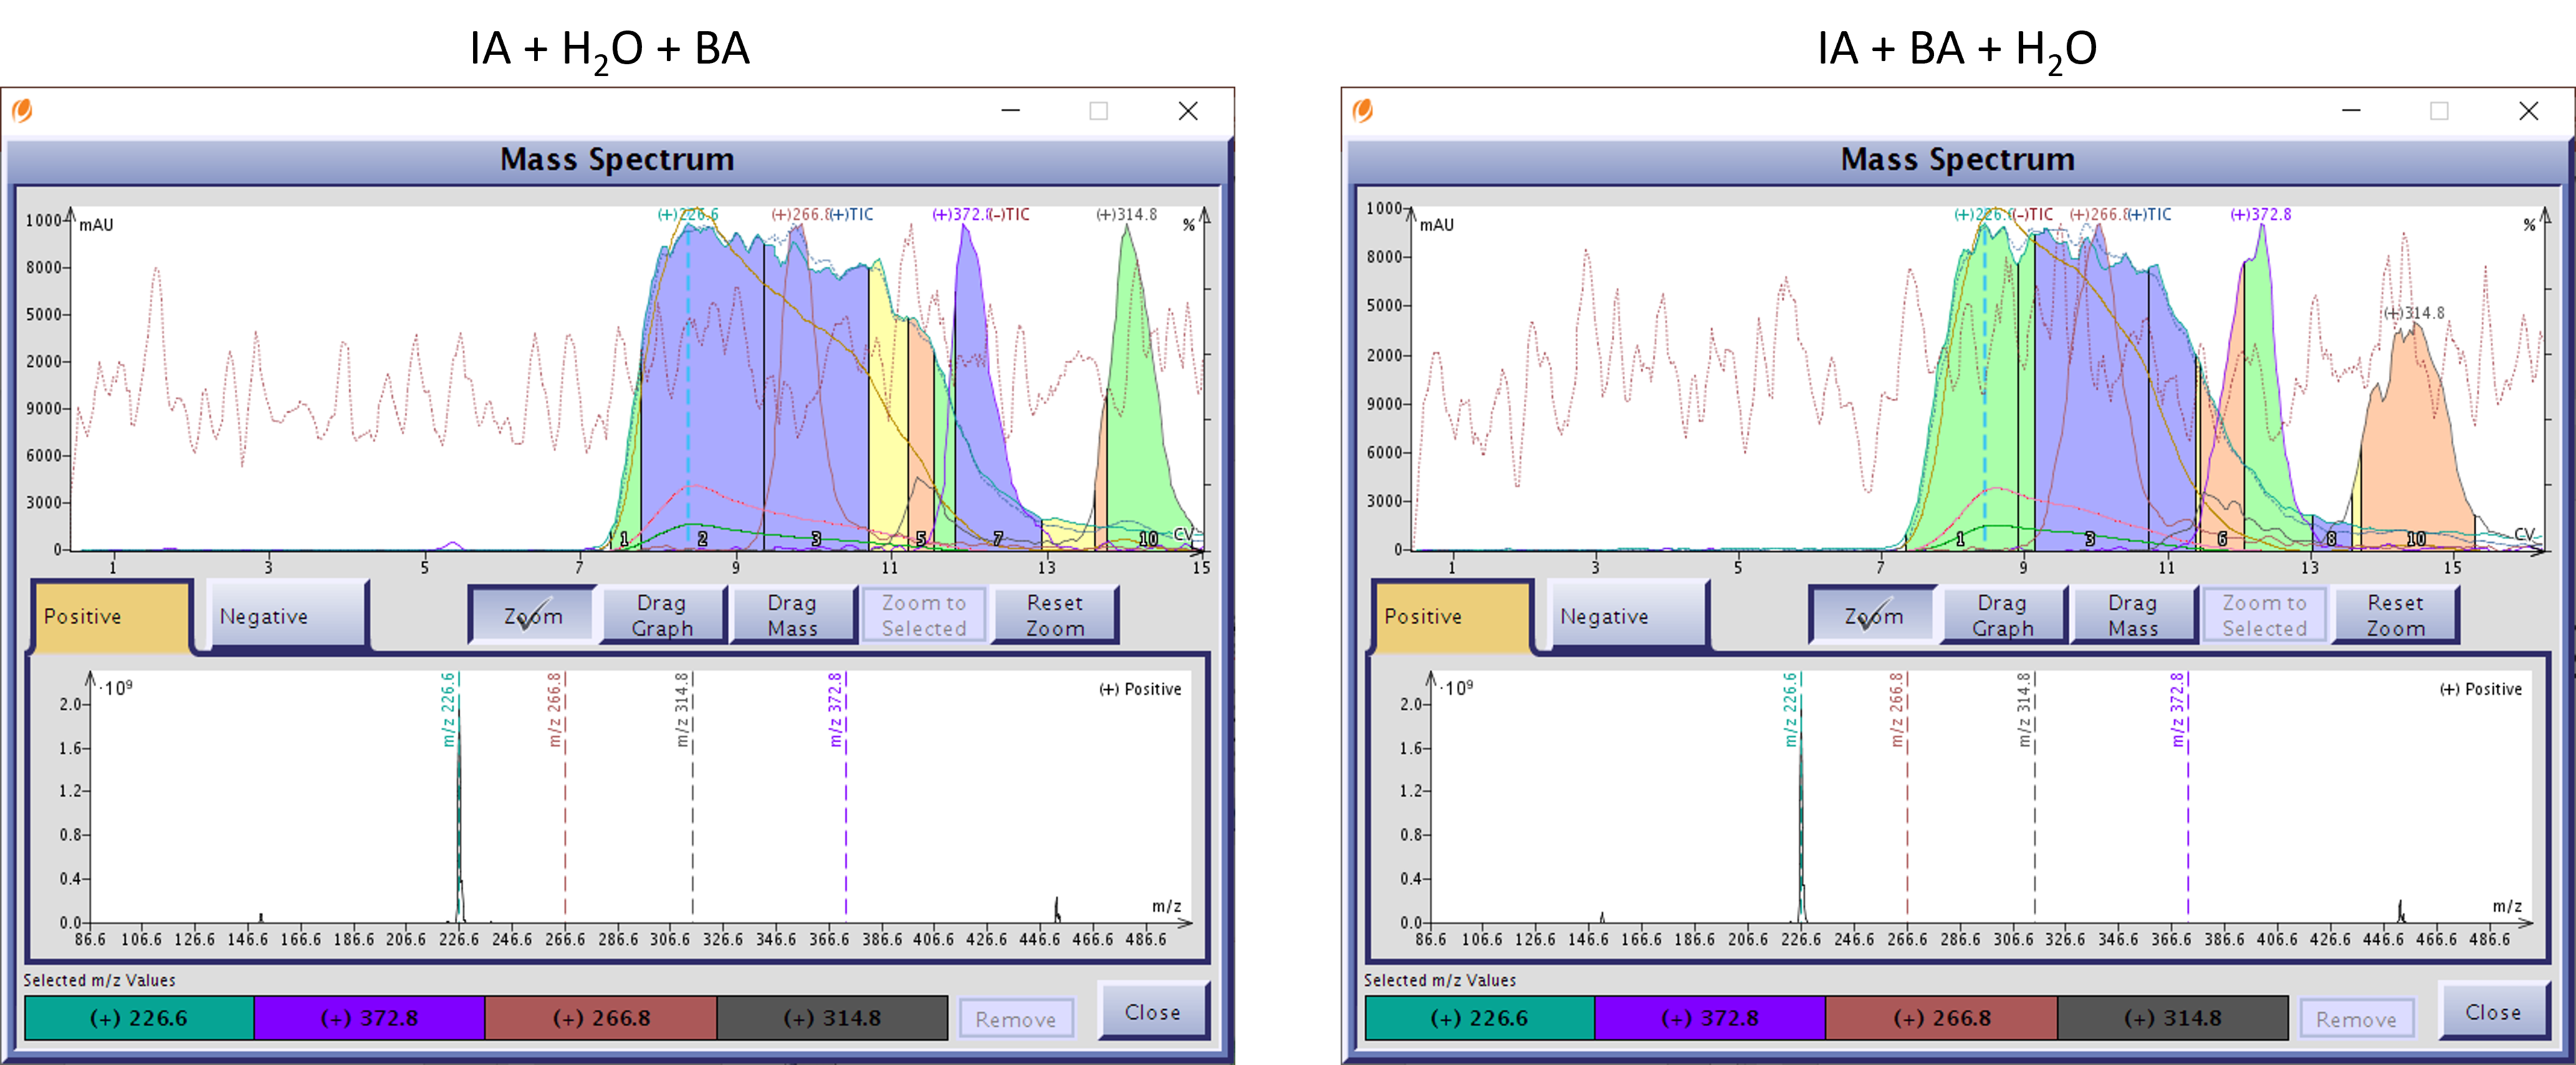Select the (+) 314.8 swatch in left window
The height and width of the screenshot is (1065, 2576).
pos(832,1018)
